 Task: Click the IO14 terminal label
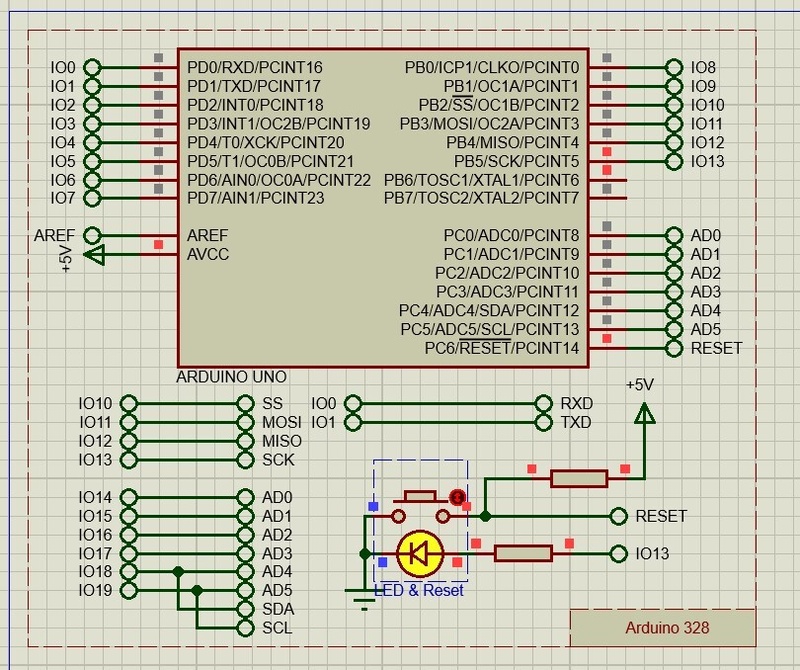95,498
